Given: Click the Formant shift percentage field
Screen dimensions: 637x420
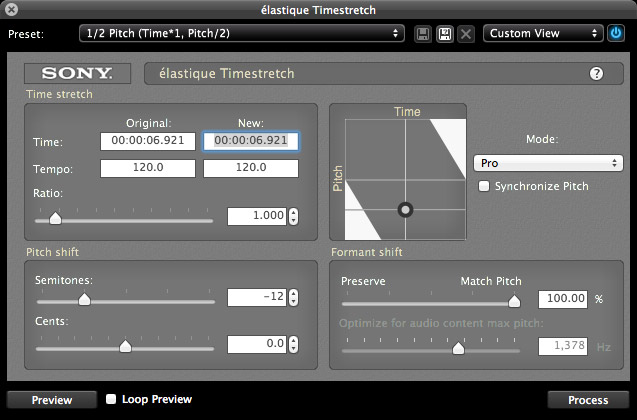Looking at the screenshot, I should 563,299.
